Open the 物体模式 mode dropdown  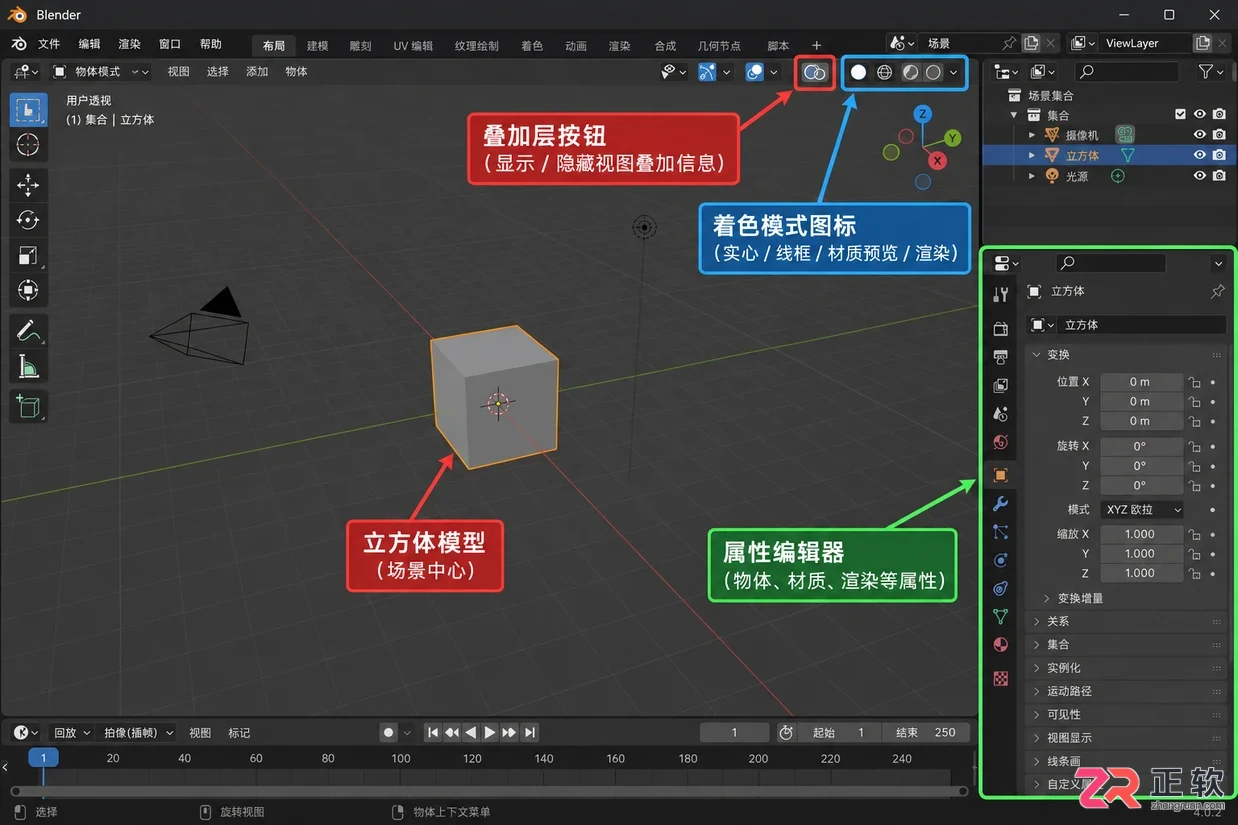tap(100, 72)
